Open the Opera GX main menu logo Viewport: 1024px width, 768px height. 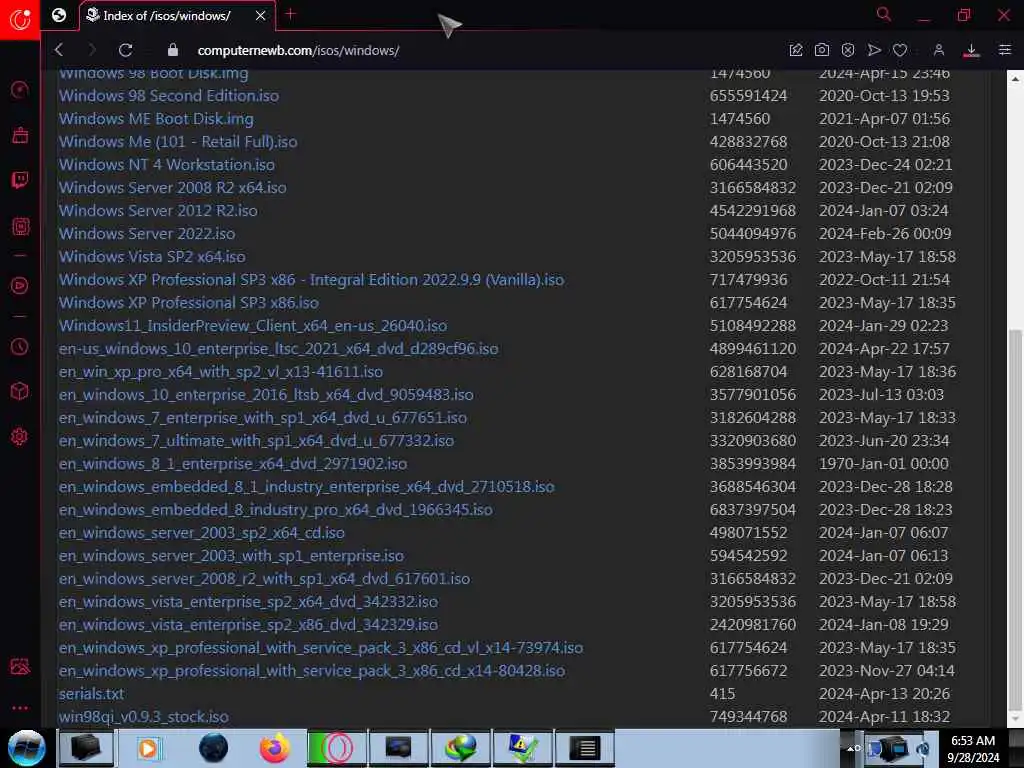pyautogui.click(x=20, y=18)
